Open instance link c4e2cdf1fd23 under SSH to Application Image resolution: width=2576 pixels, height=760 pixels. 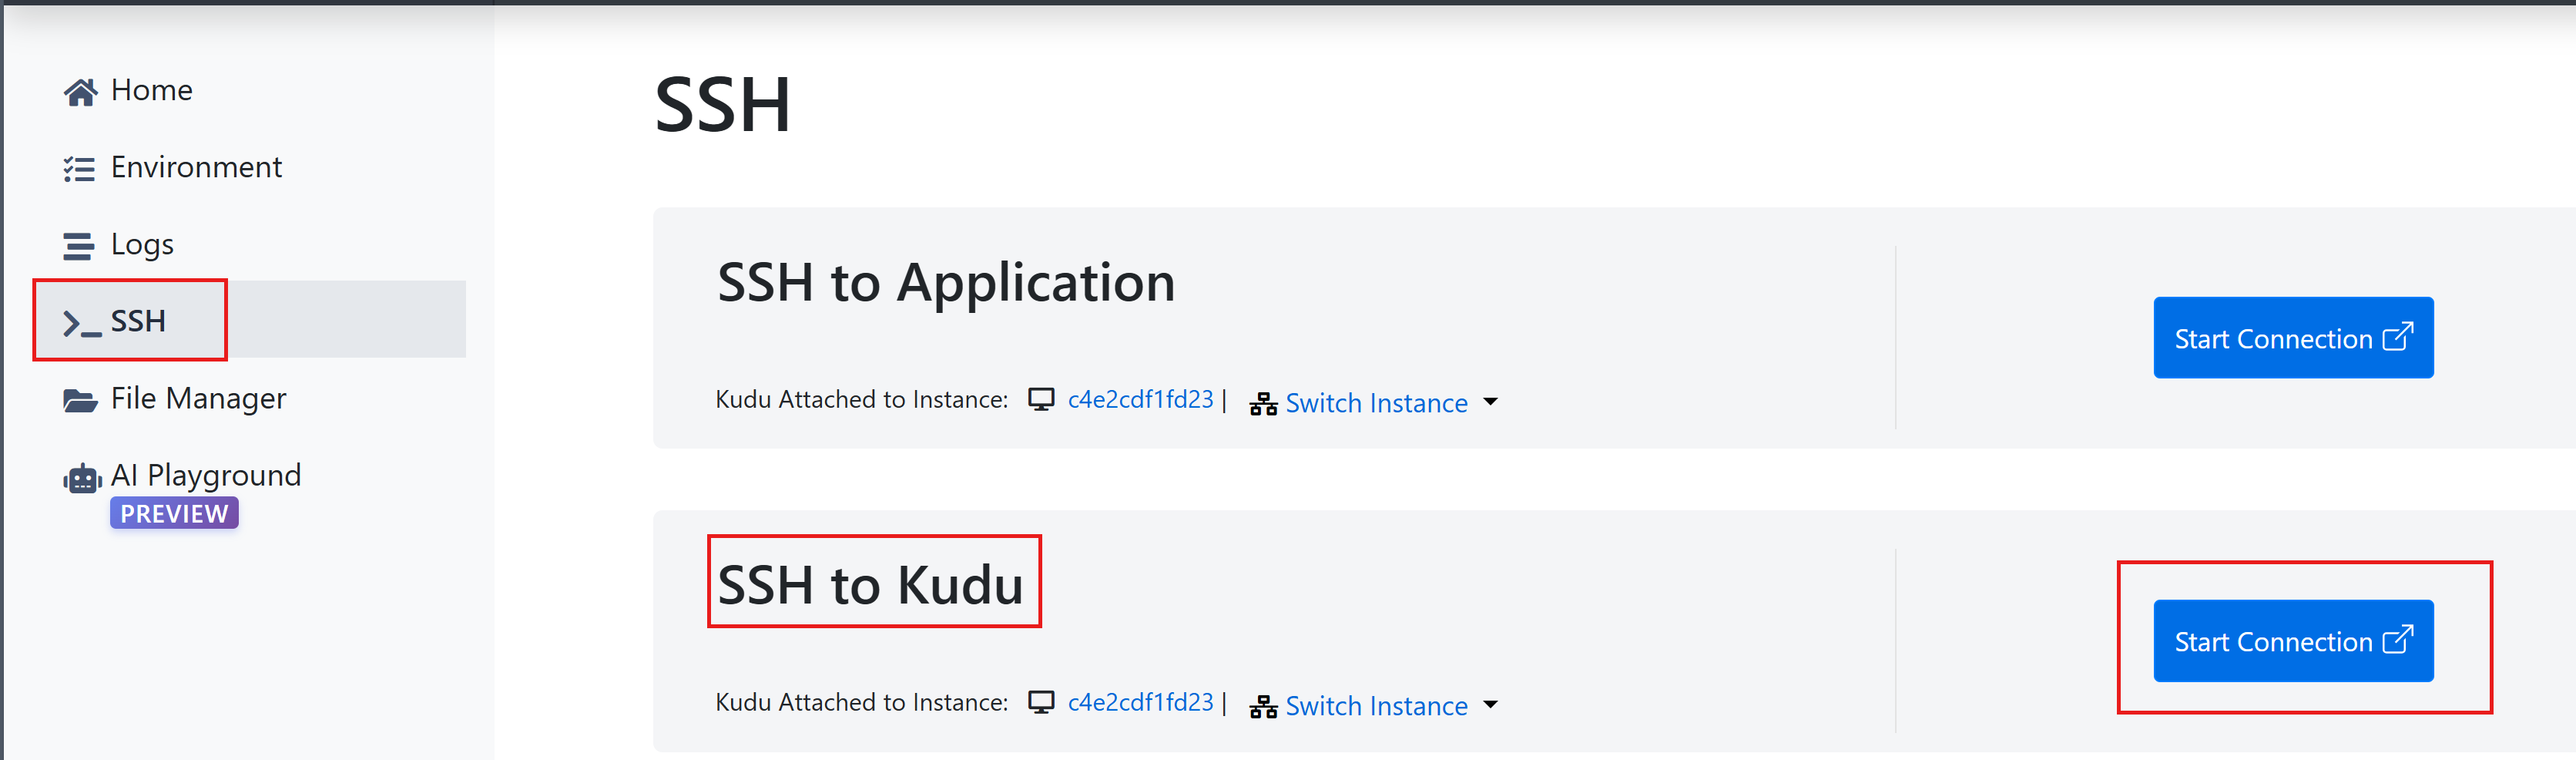tap(1140, 399)
